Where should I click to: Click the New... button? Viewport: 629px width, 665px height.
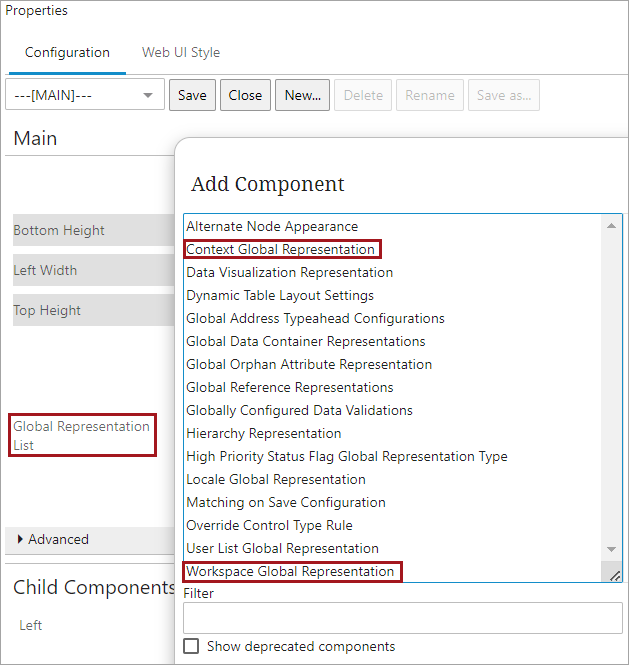[x=302, y=95]
